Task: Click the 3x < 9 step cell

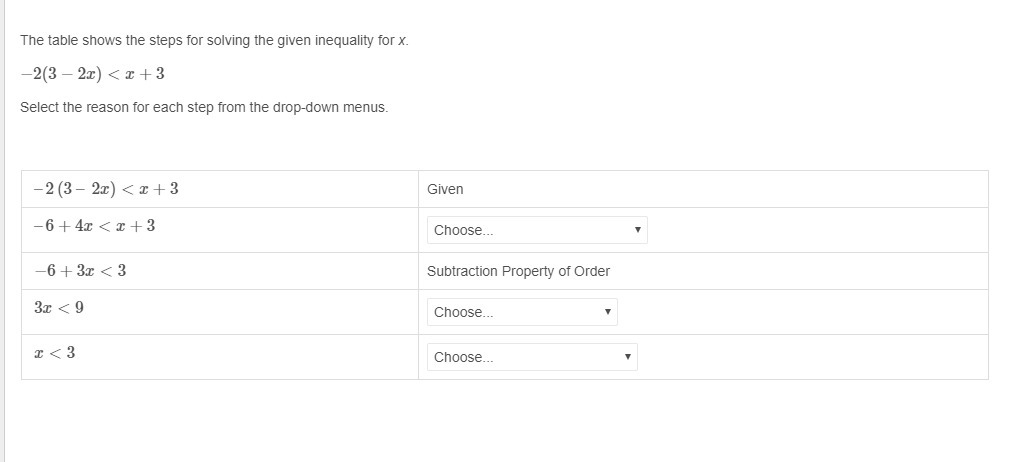Action: (x=59, y=308)
